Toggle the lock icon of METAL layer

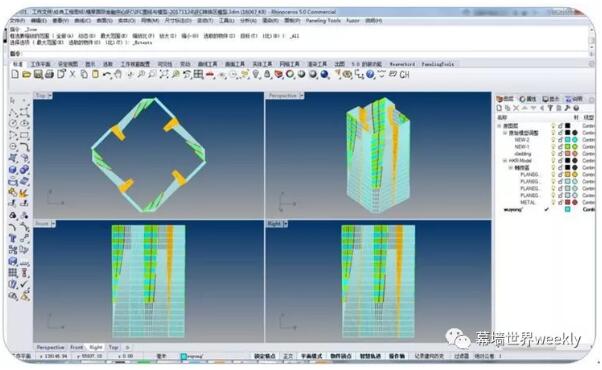pyautogui.click(x=560, y=202)
